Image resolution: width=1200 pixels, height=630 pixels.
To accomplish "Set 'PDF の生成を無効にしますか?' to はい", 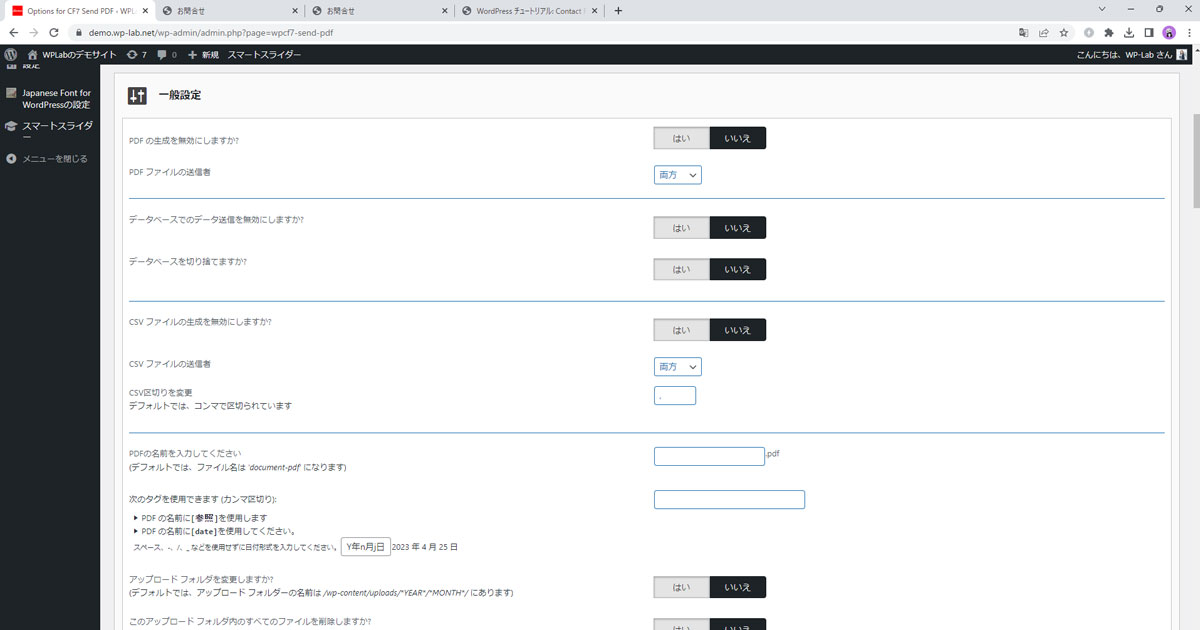I will (681, 138).
